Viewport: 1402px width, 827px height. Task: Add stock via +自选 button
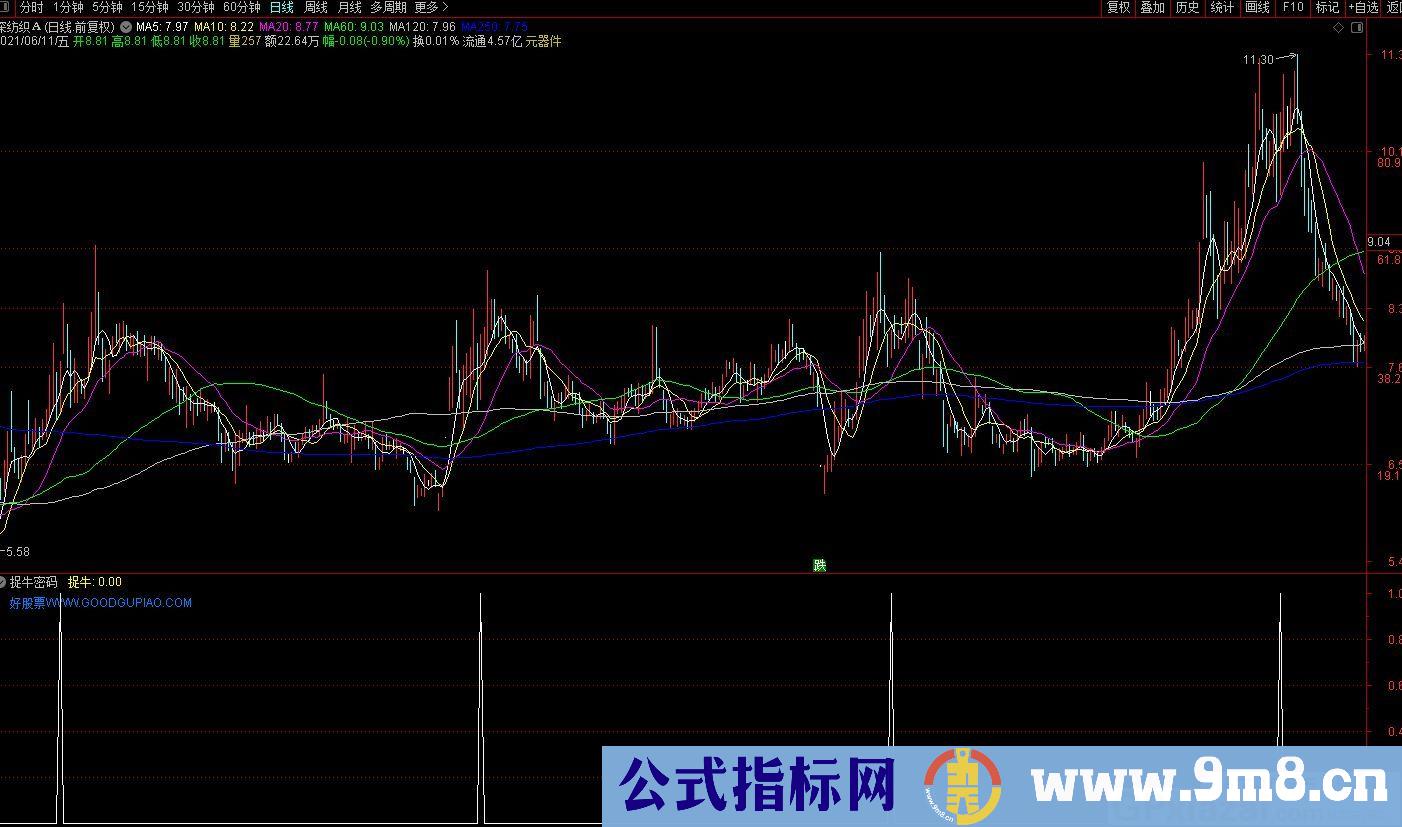pyautogui.click(x=1363, y=7)
